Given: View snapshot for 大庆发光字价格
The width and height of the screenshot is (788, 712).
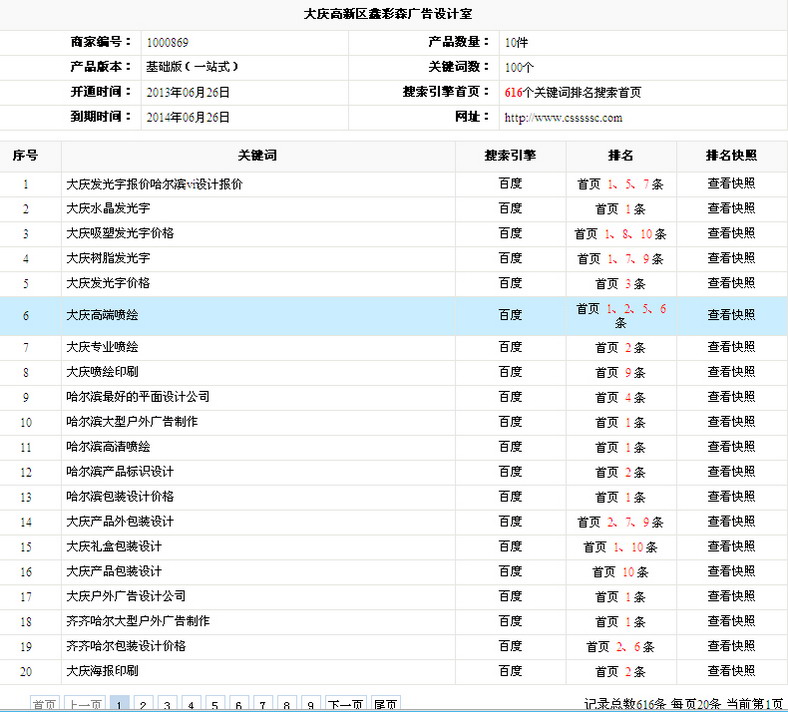Looking at the screenshot, I should click(731, 283).
